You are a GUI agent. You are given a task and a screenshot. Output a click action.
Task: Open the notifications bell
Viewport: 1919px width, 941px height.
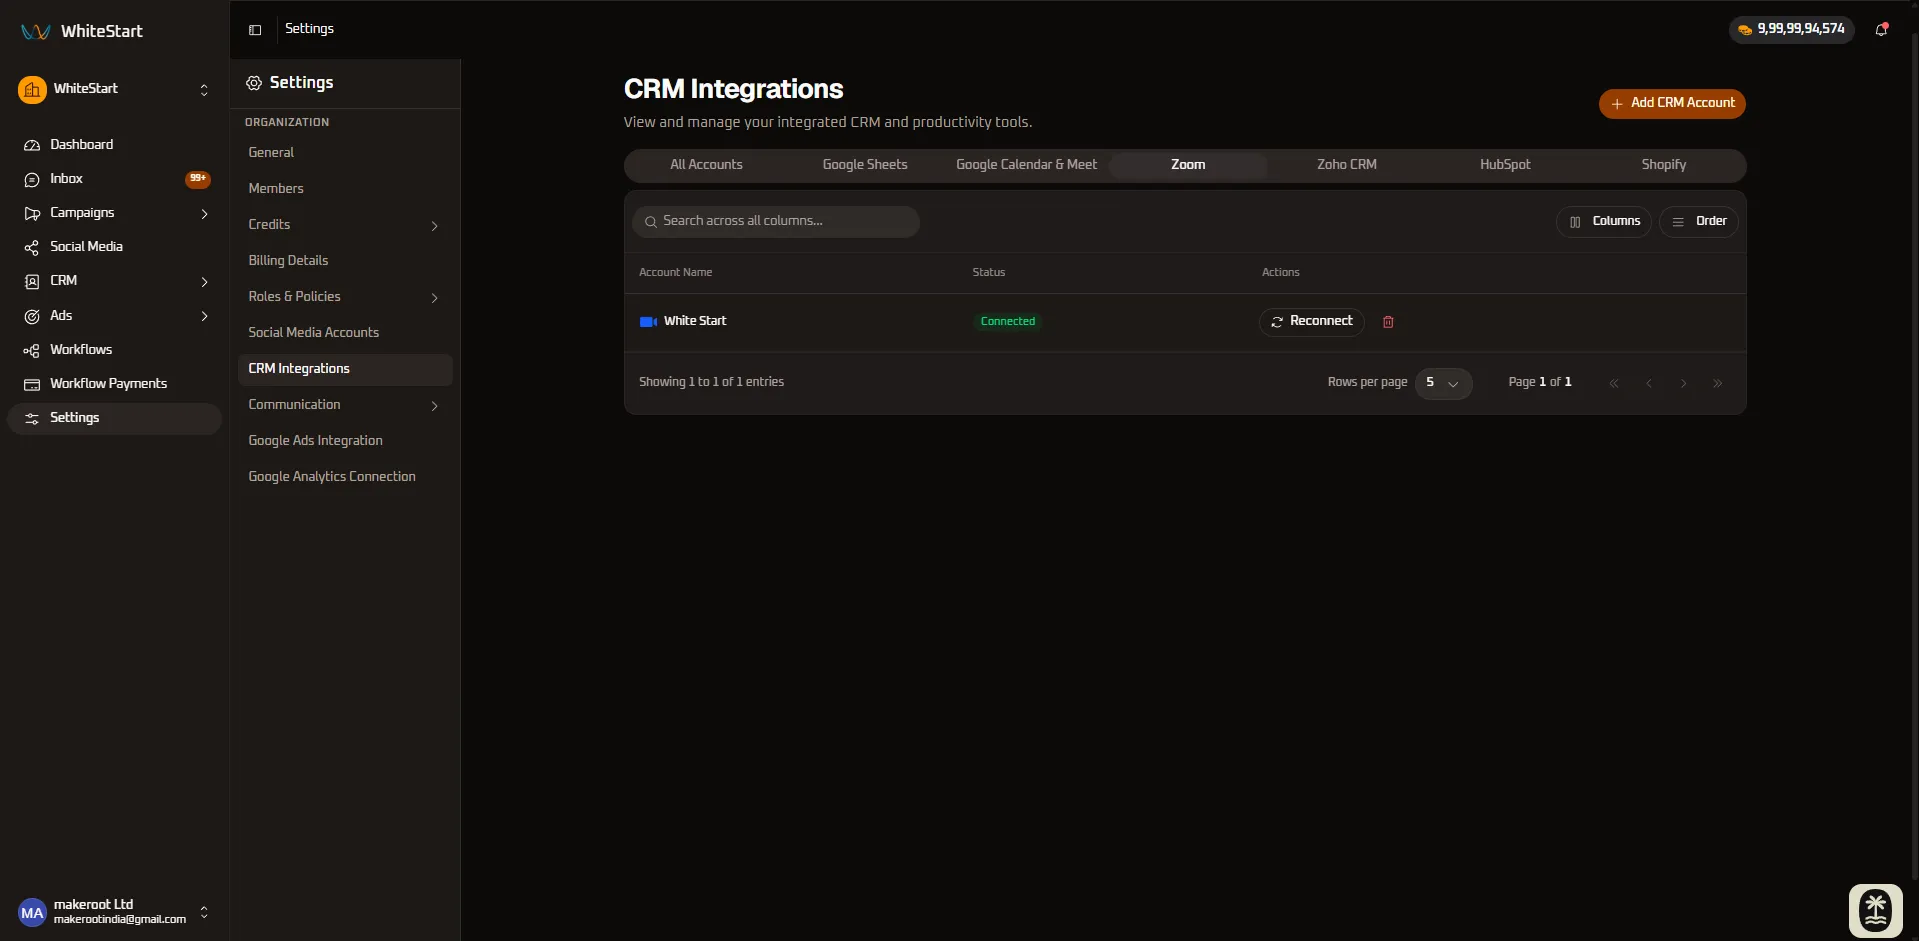[1881, 29]
